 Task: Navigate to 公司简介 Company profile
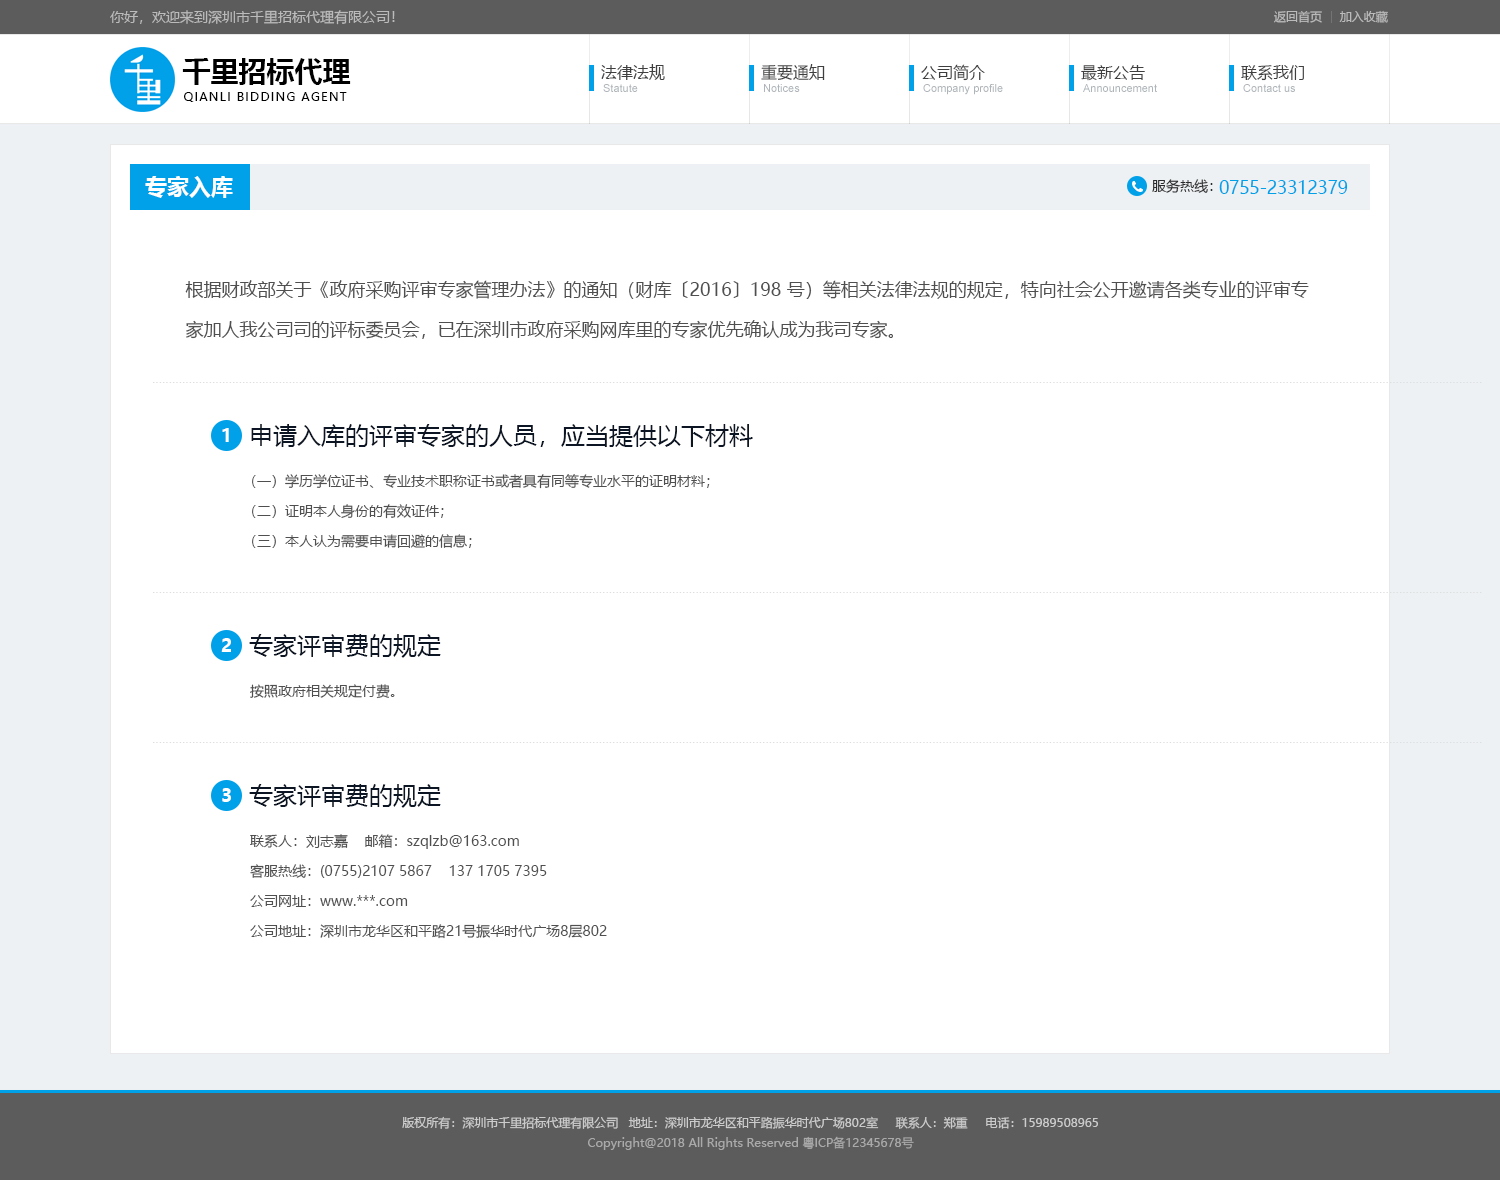click(951, 73)
